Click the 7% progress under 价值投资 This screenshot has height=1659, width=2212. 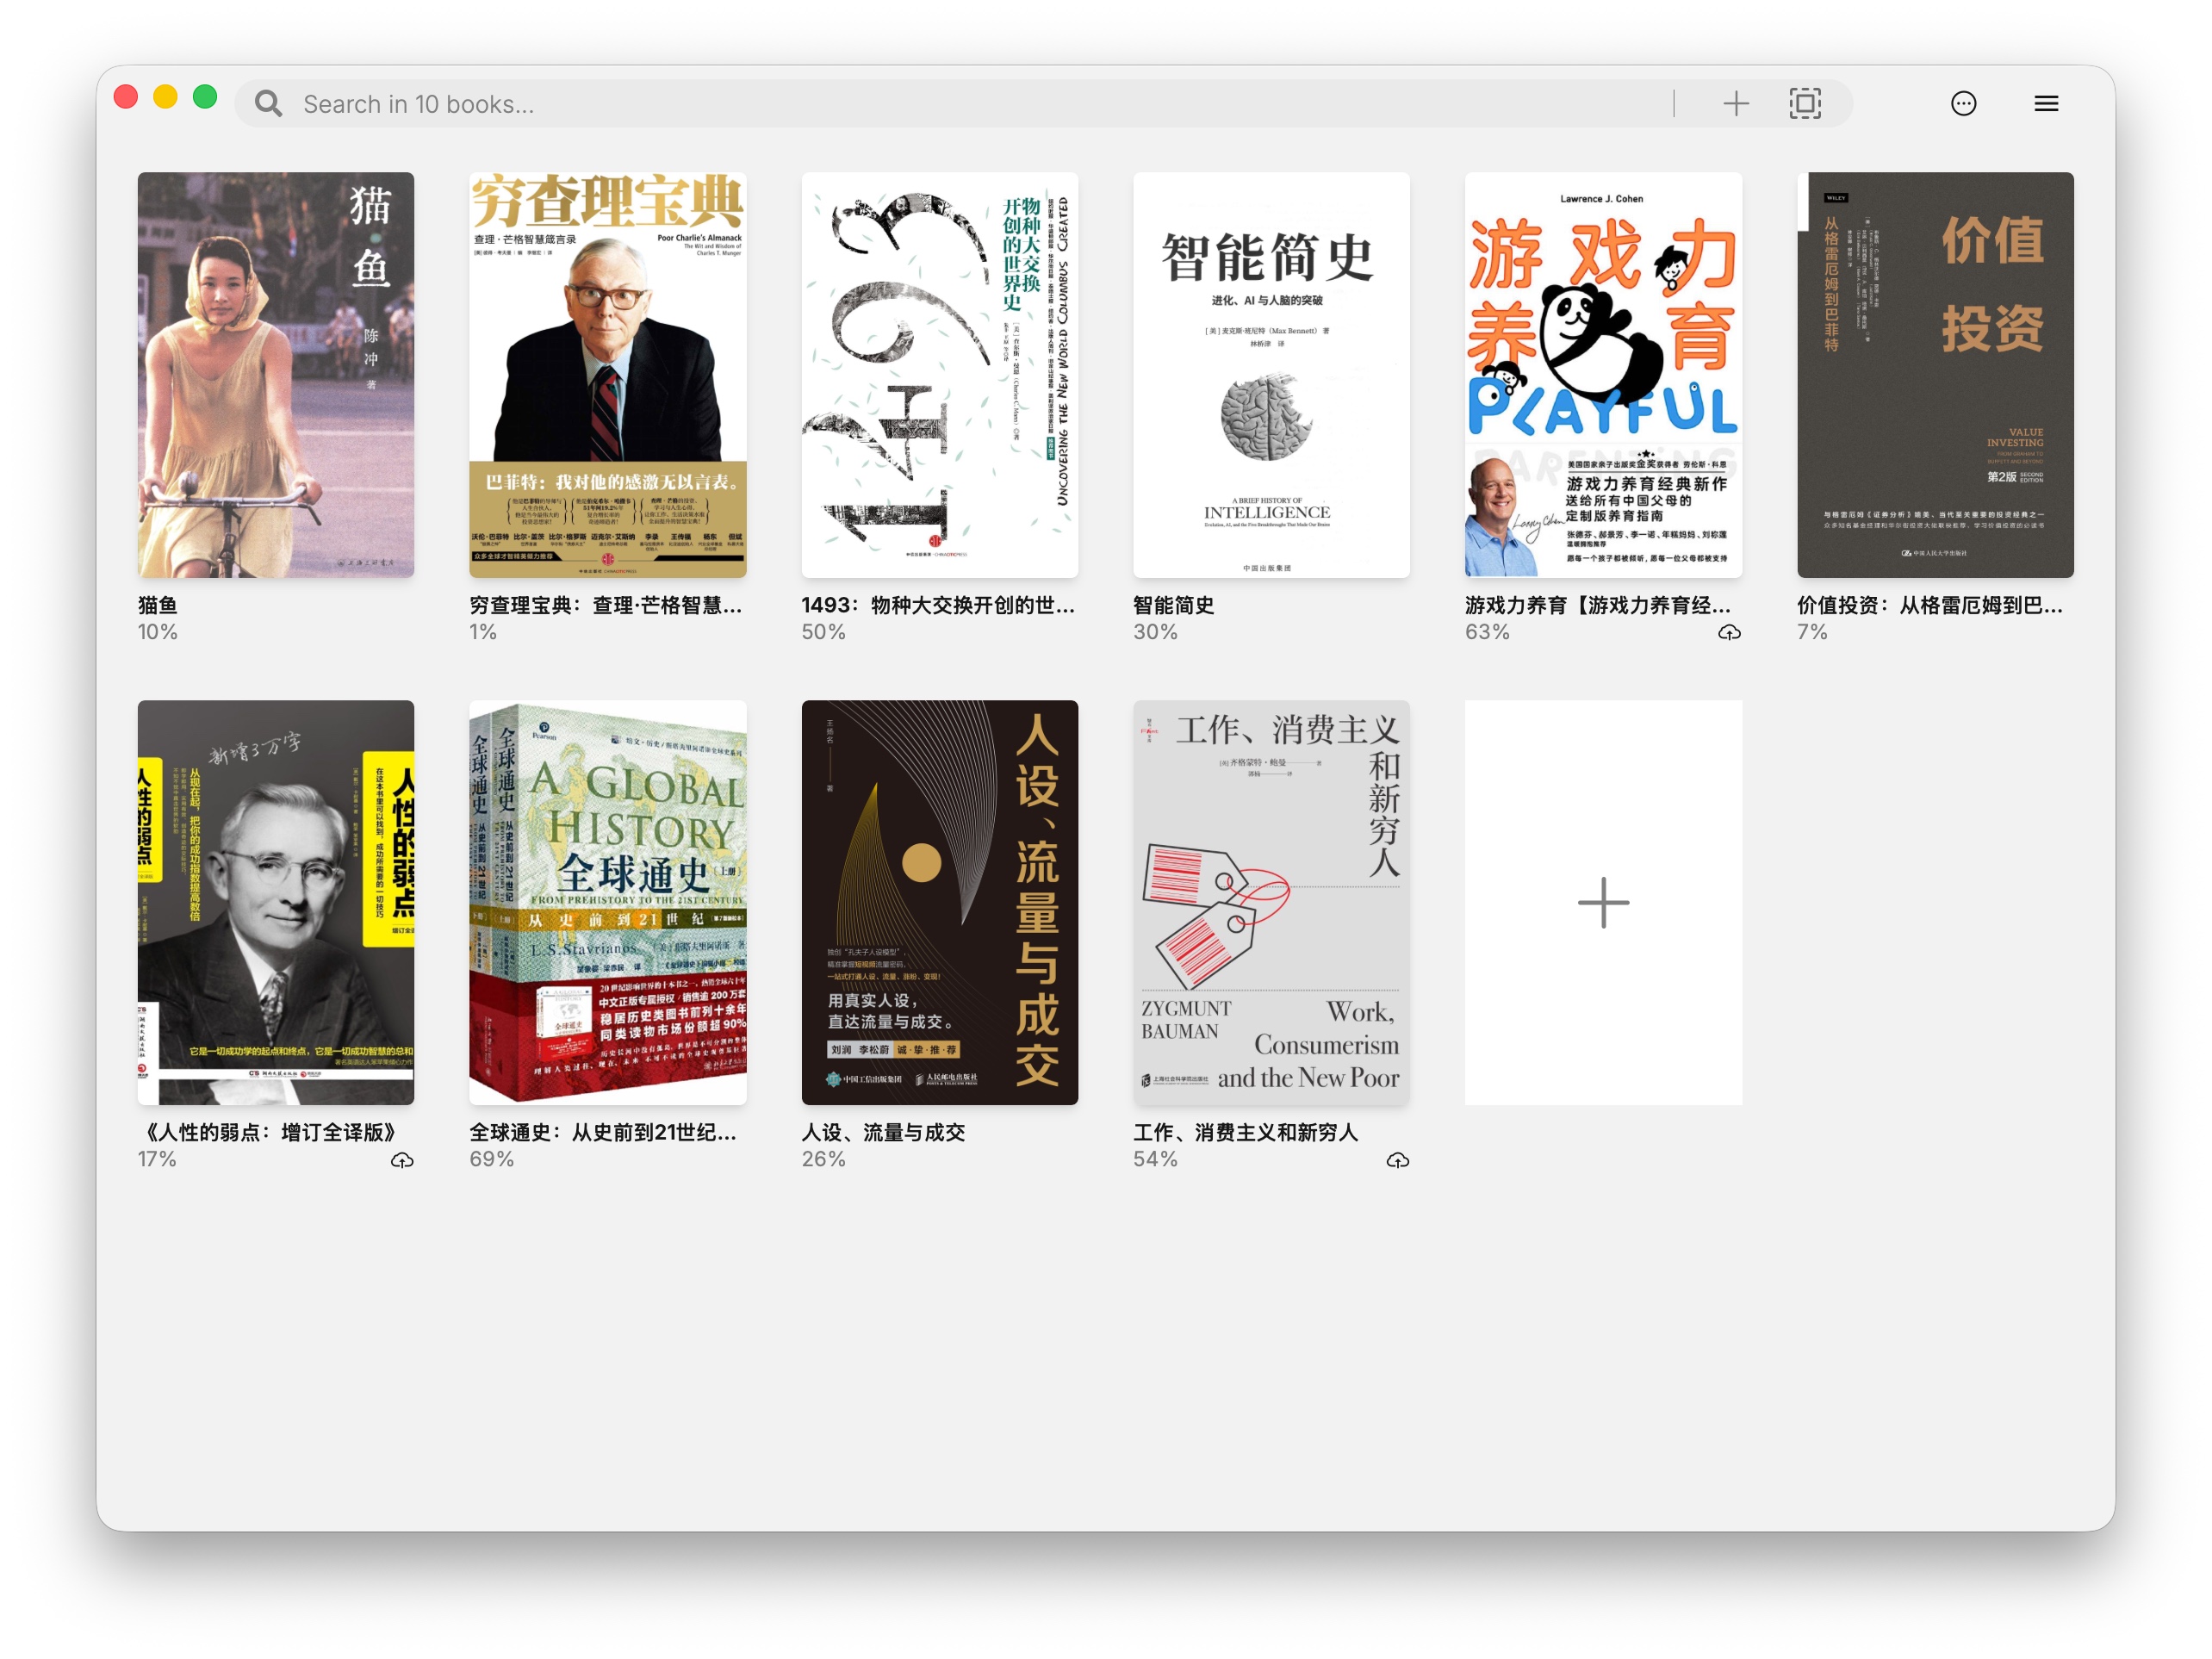[x=1812, y=632]
